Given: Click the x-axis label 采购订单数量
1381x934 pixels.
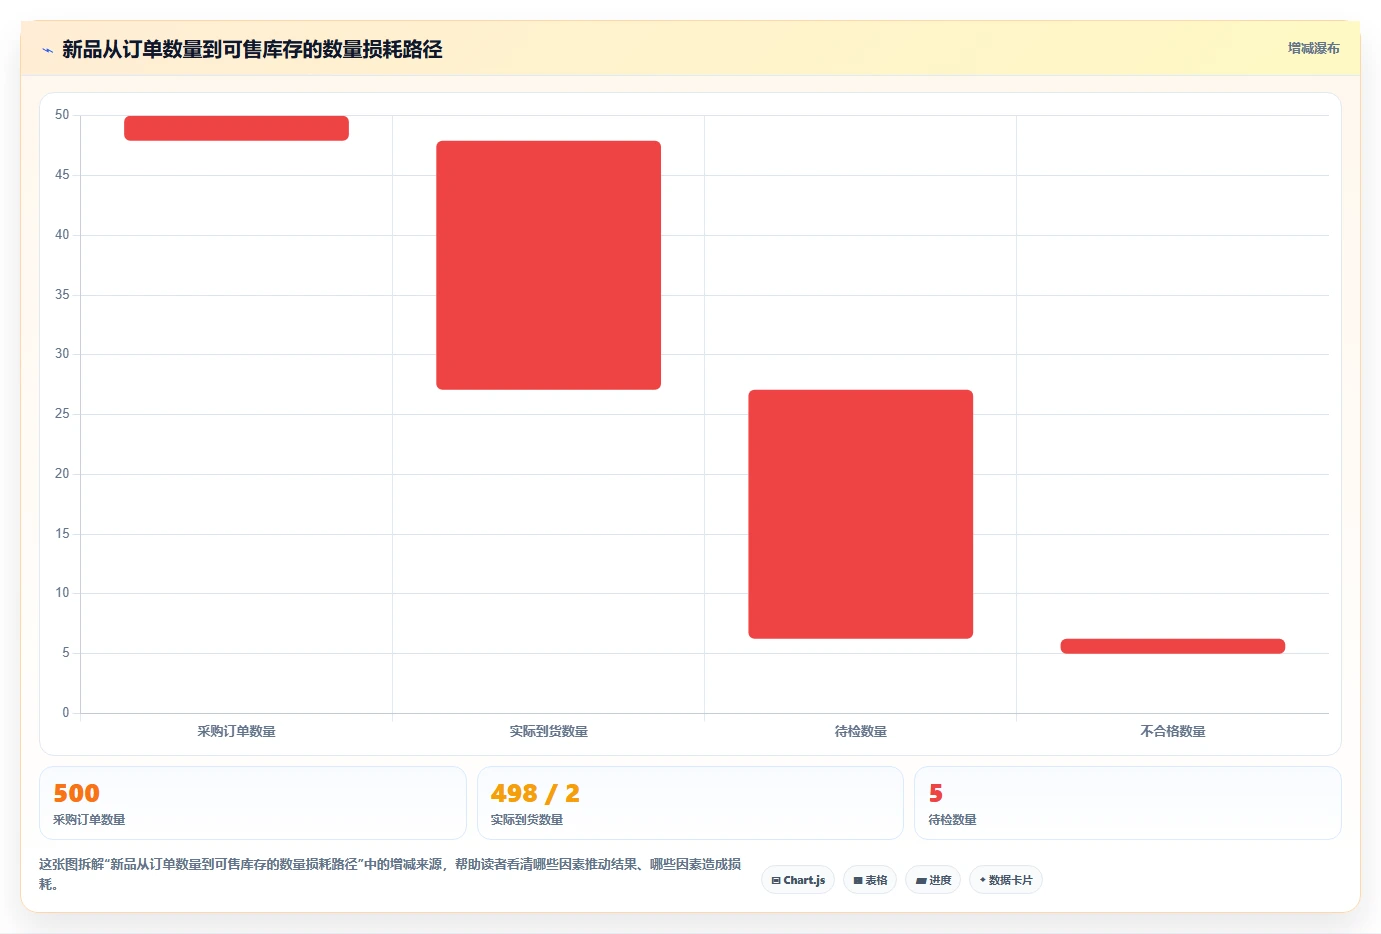Looking at the screenshot, I should pyautogui.click(x=236, y=731).
